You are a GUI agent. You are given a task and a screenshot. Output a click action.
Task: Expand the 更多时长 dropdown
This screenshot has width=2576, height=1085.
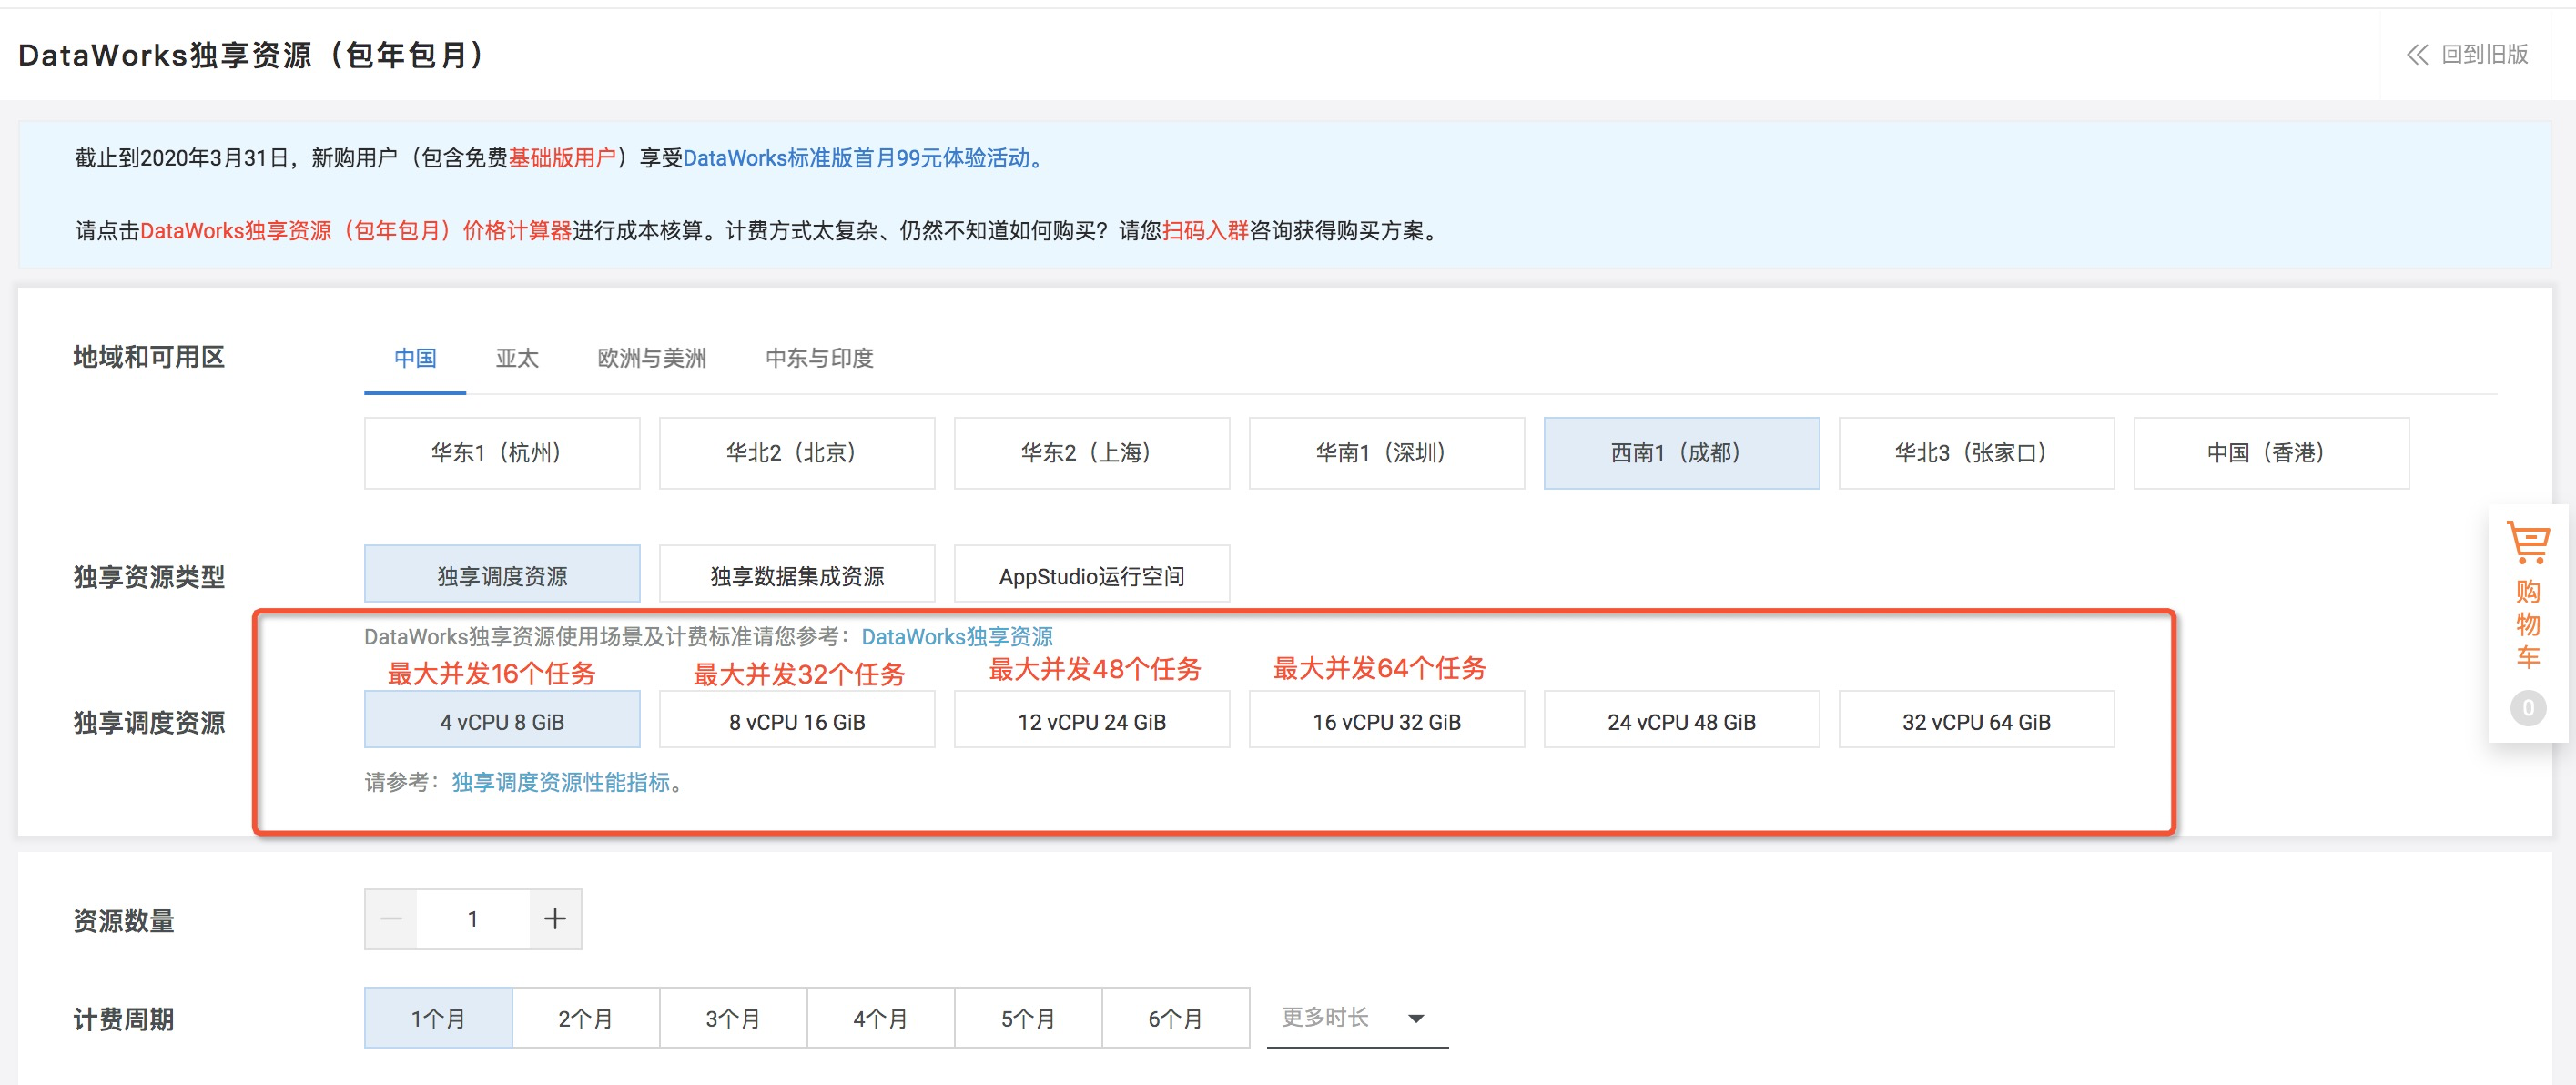1356,1017
